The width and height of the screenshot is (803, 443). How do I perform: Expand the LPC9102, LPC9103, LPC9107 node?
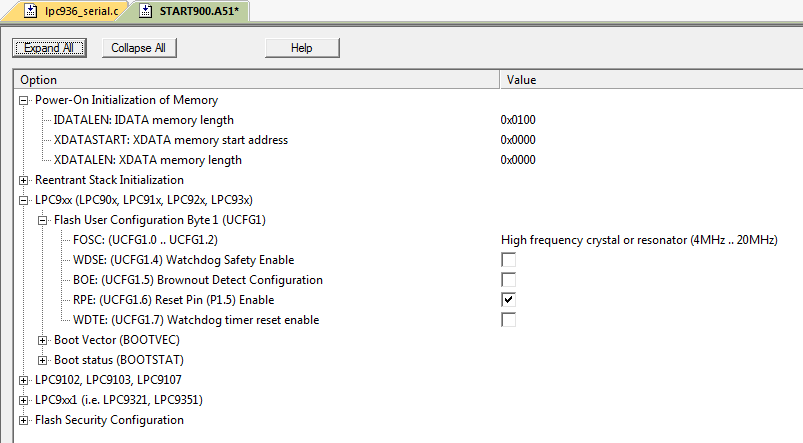pos(24,380)
